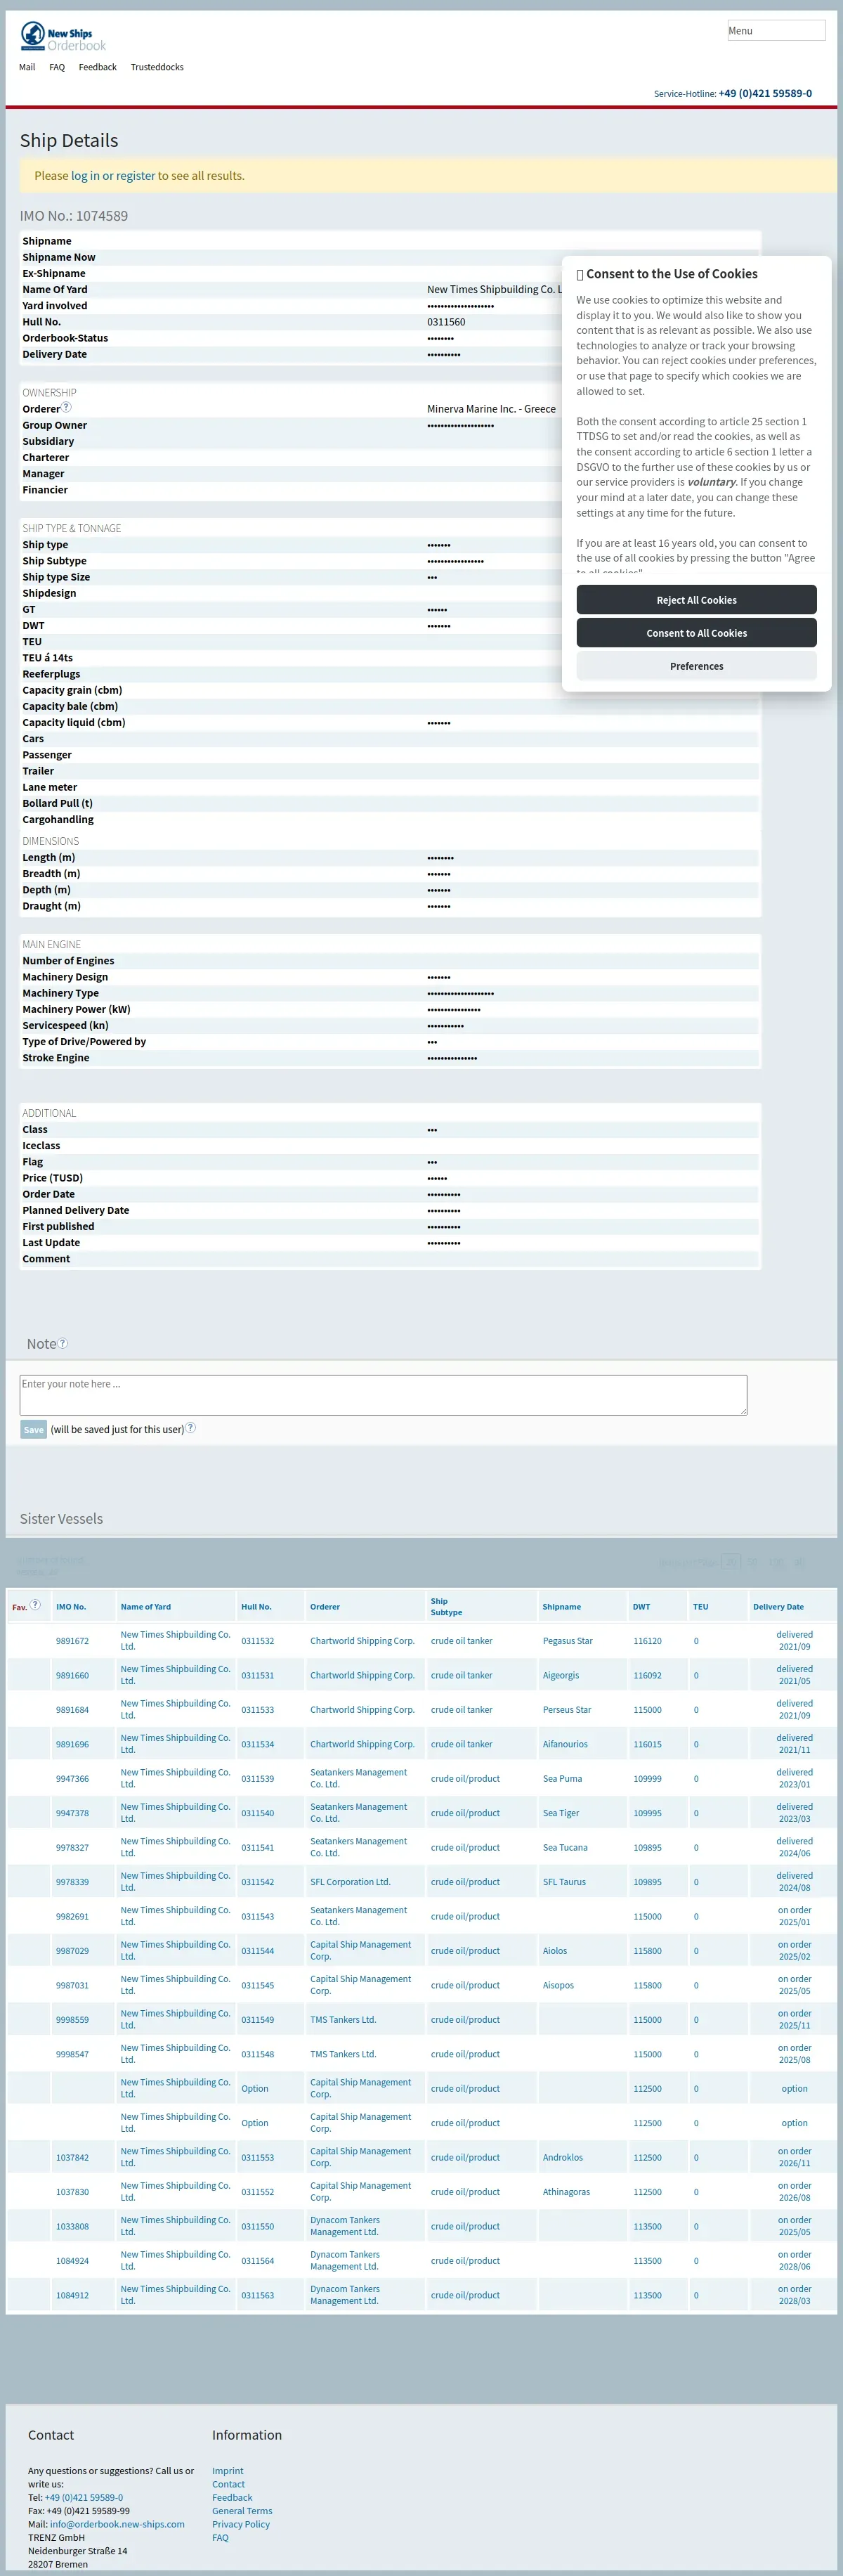Click shipname Pegasus Star
The width and height of the screenshot is (843, 2576).
point(568,1641)
